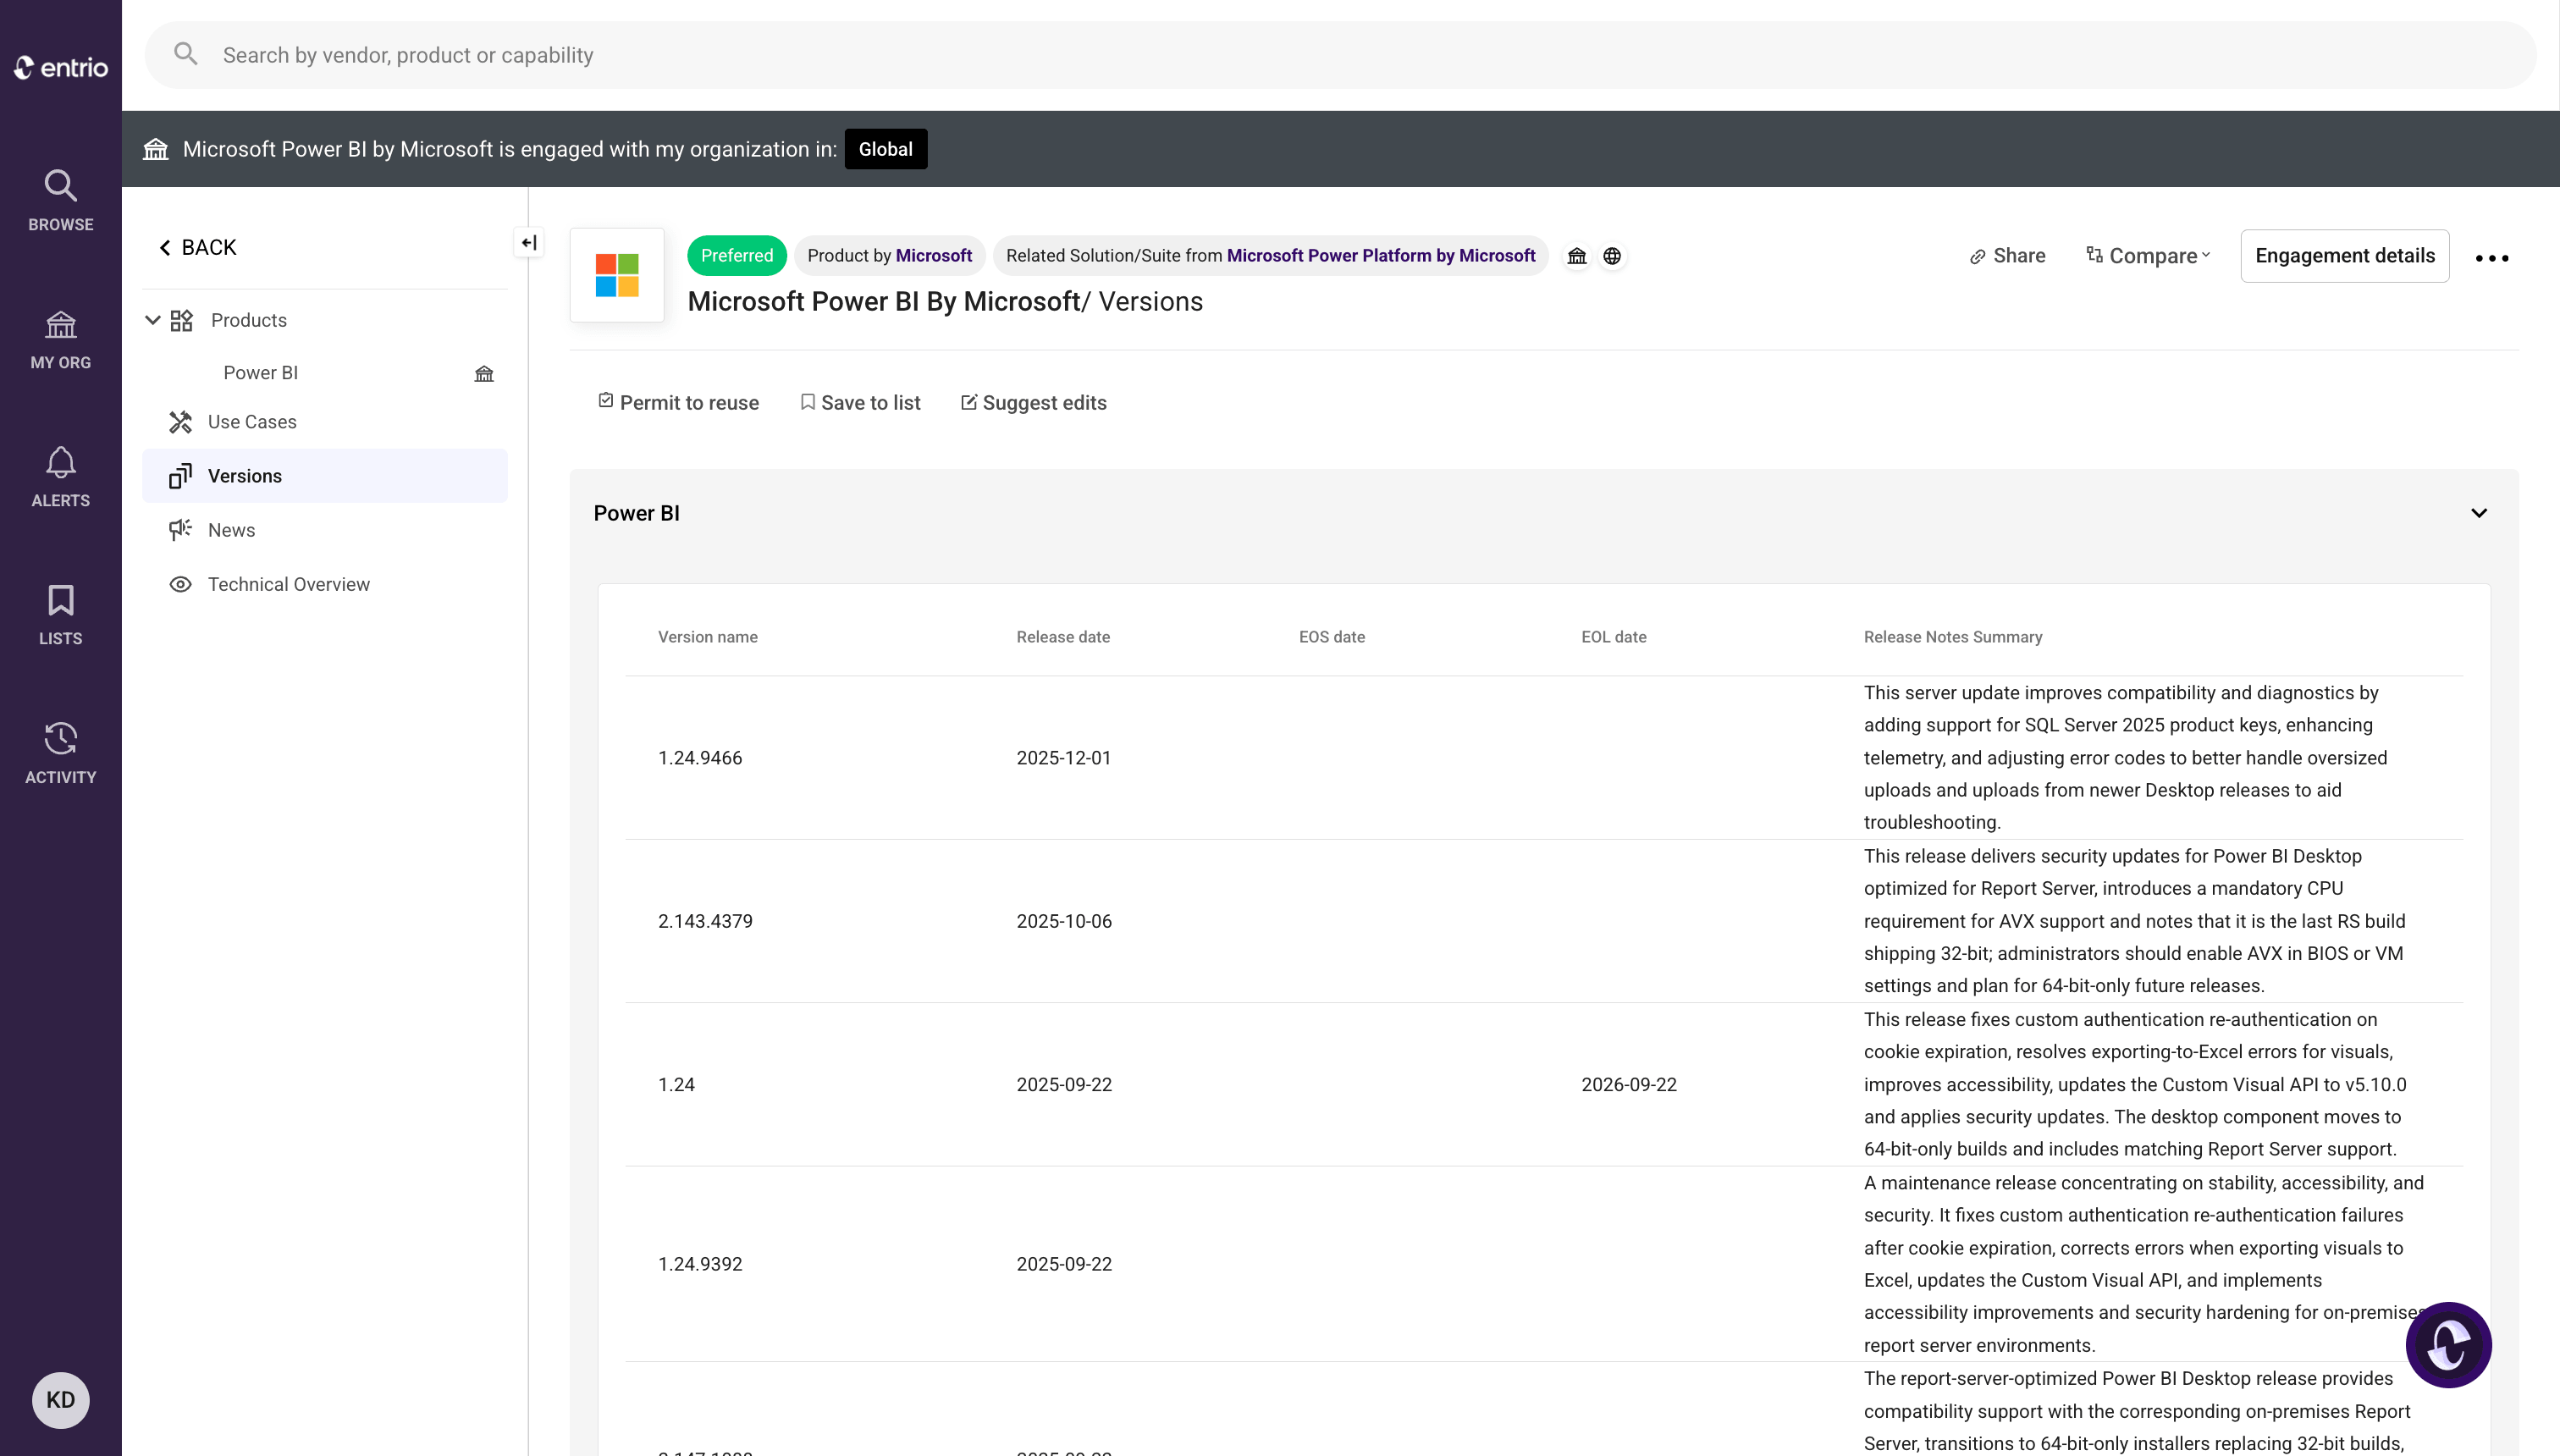Open the three-dot more options menu
2560x1456 pixels.
[x=2492, y=258]
